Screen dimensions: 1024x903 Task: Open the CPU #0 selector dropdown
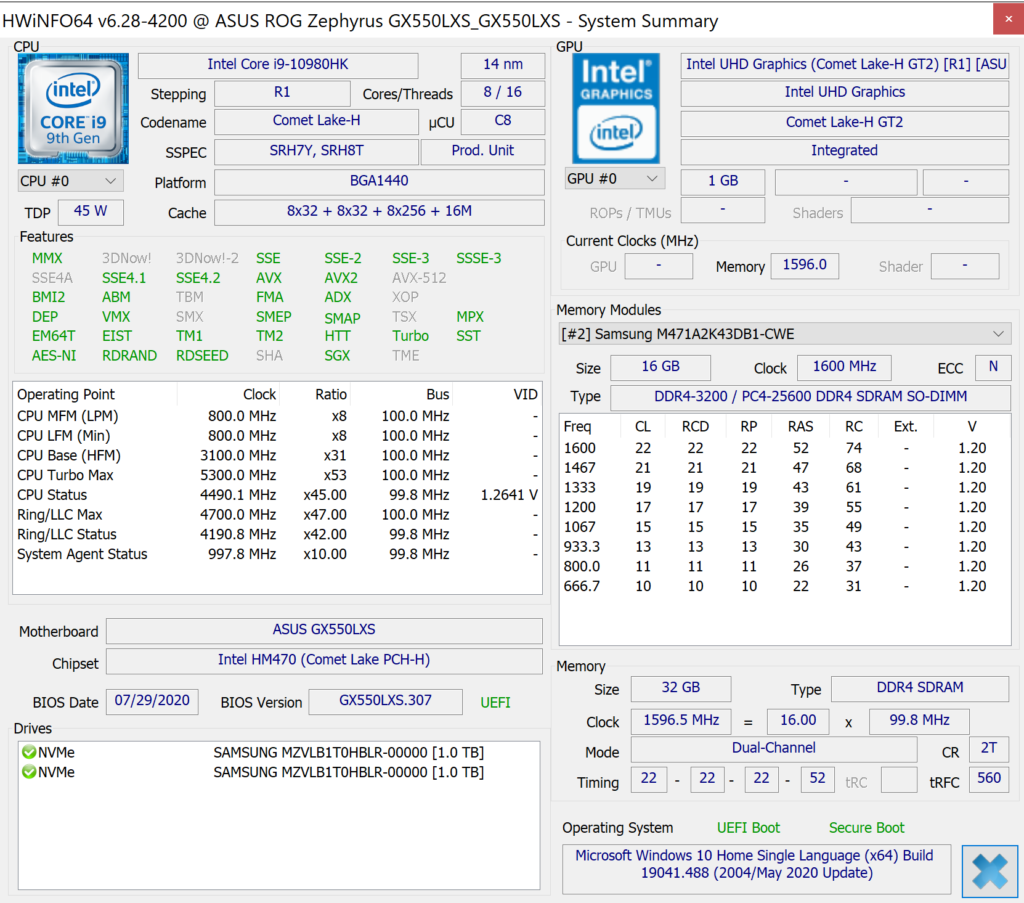[70, 181]
